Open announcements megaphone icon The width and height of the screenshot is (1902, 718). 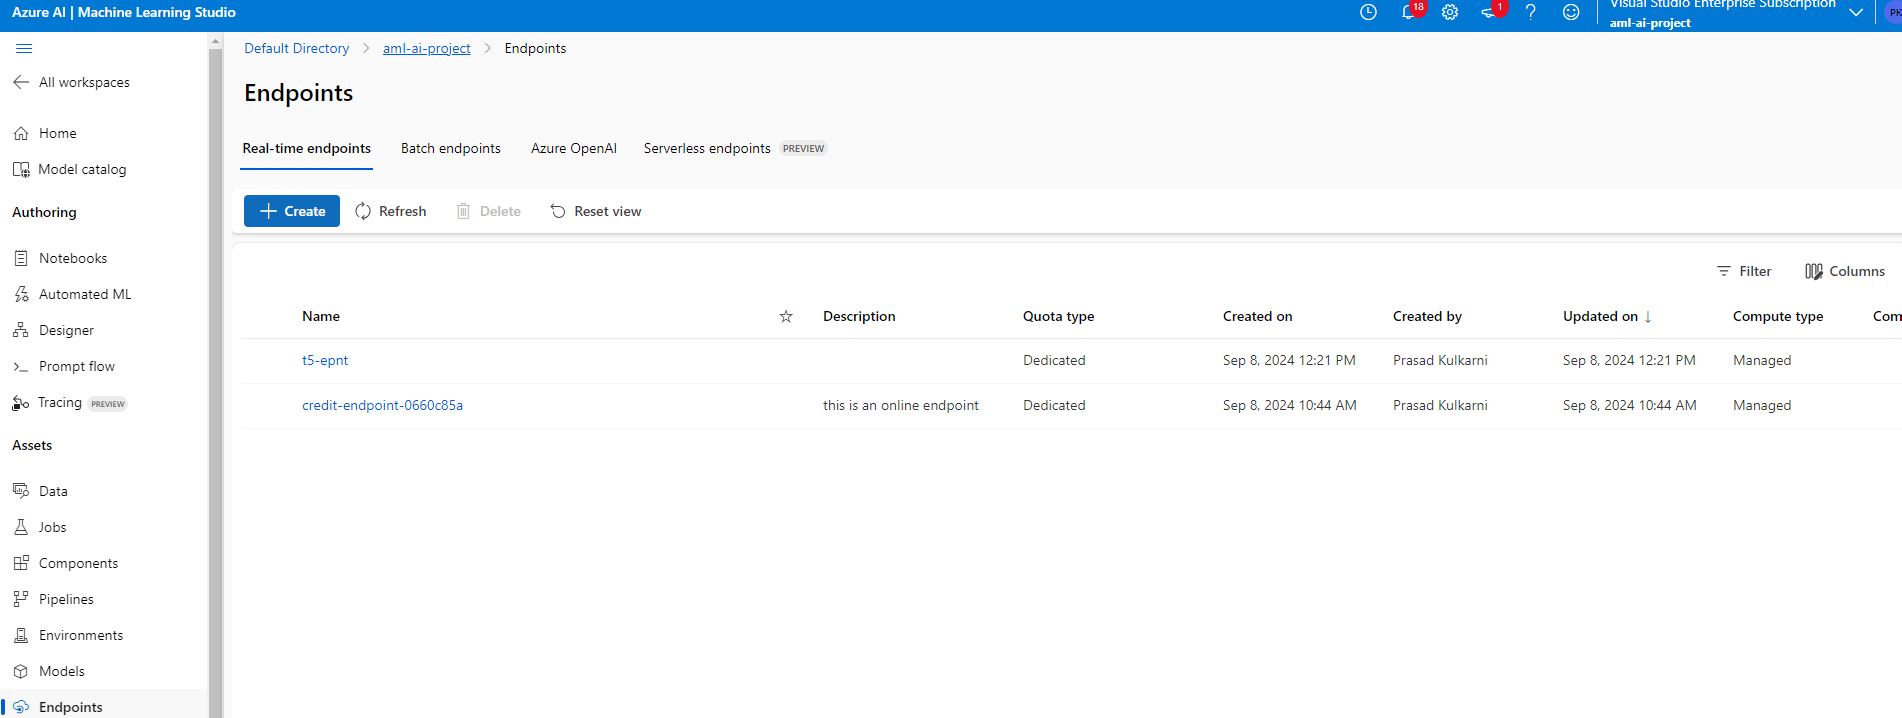click(1490, 12)
